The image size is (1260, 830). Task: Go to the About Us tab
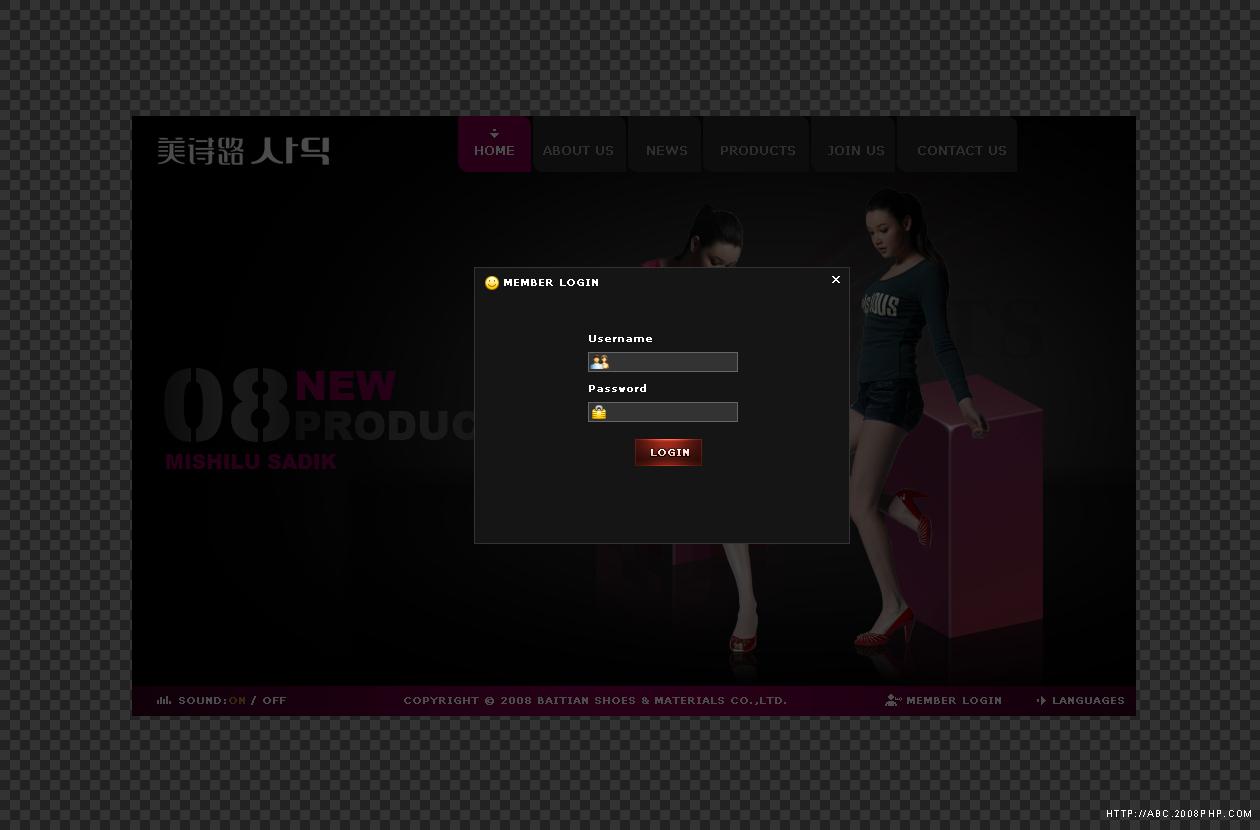click(x=578, y=151)
